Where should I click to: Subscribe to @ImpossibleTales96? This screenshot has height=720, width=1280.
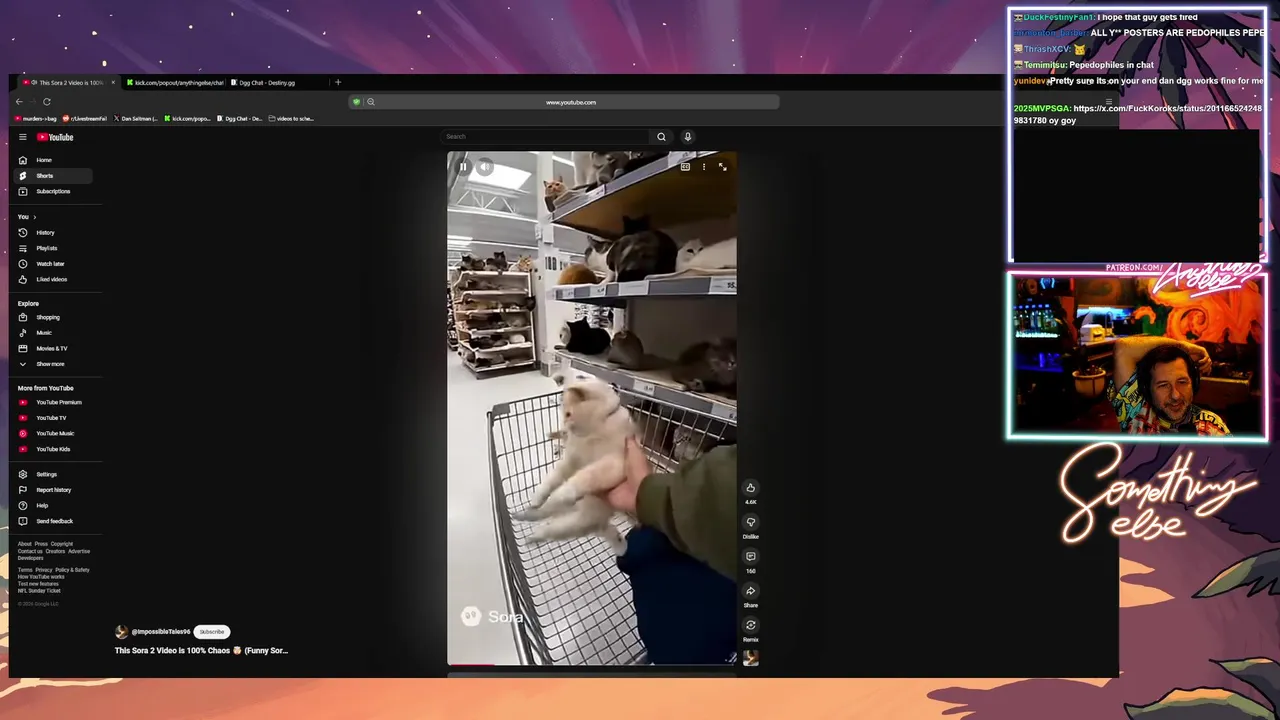pyautogui.click(x=212, y=632)
